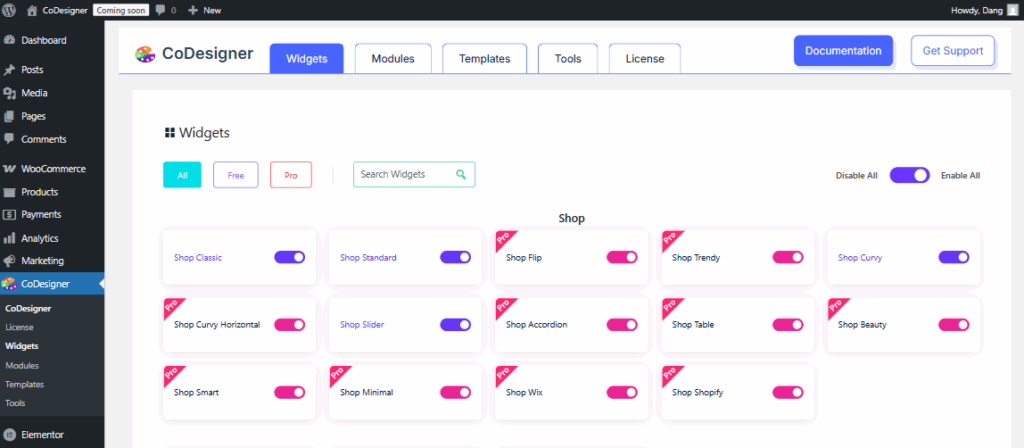Click the Shop Classic widget label
The width and height of the screenshot is (1024, 448).
click(x=198, y=258)
